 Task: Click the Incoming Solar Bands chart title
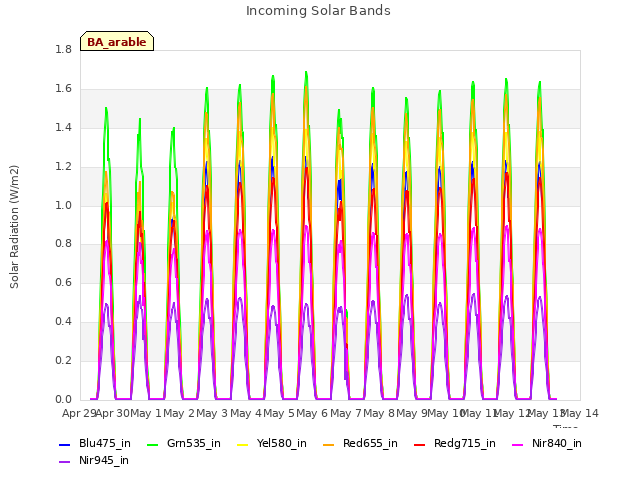318,11
